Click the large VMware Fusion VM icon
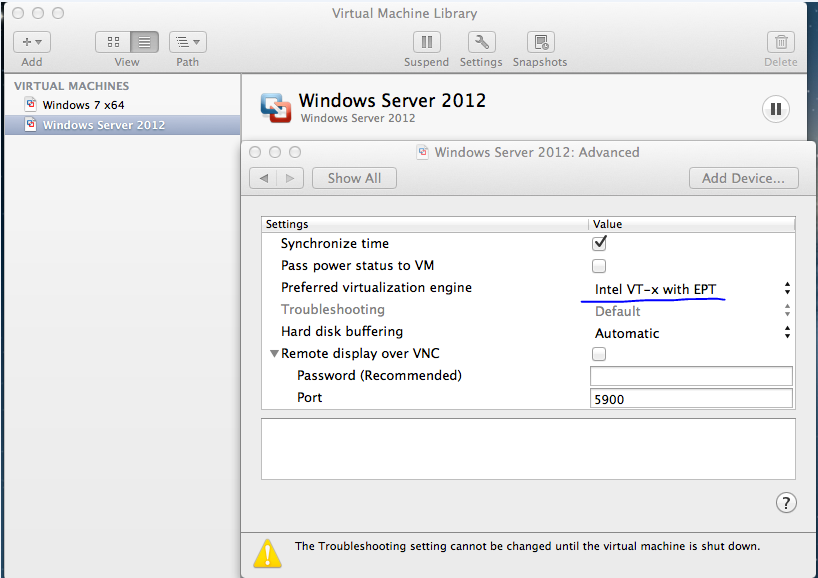The width and height of the screenshot is (818, 578). coord(276,108)
